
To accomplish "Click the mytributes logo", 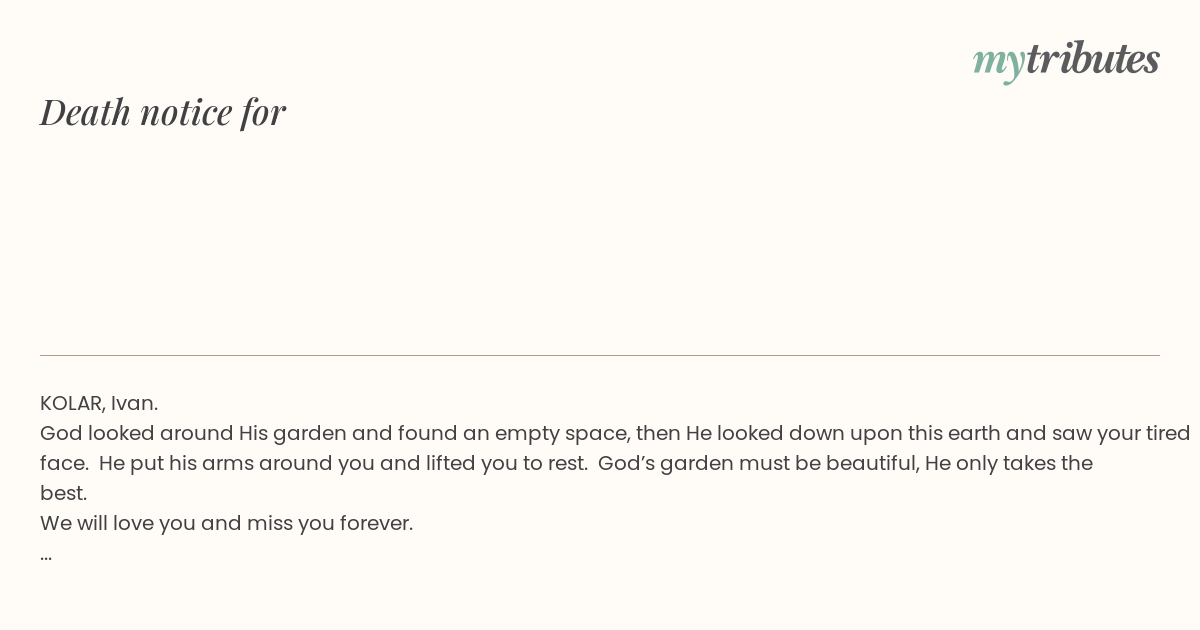I will pyautogui.click(x=1066, y=60).
